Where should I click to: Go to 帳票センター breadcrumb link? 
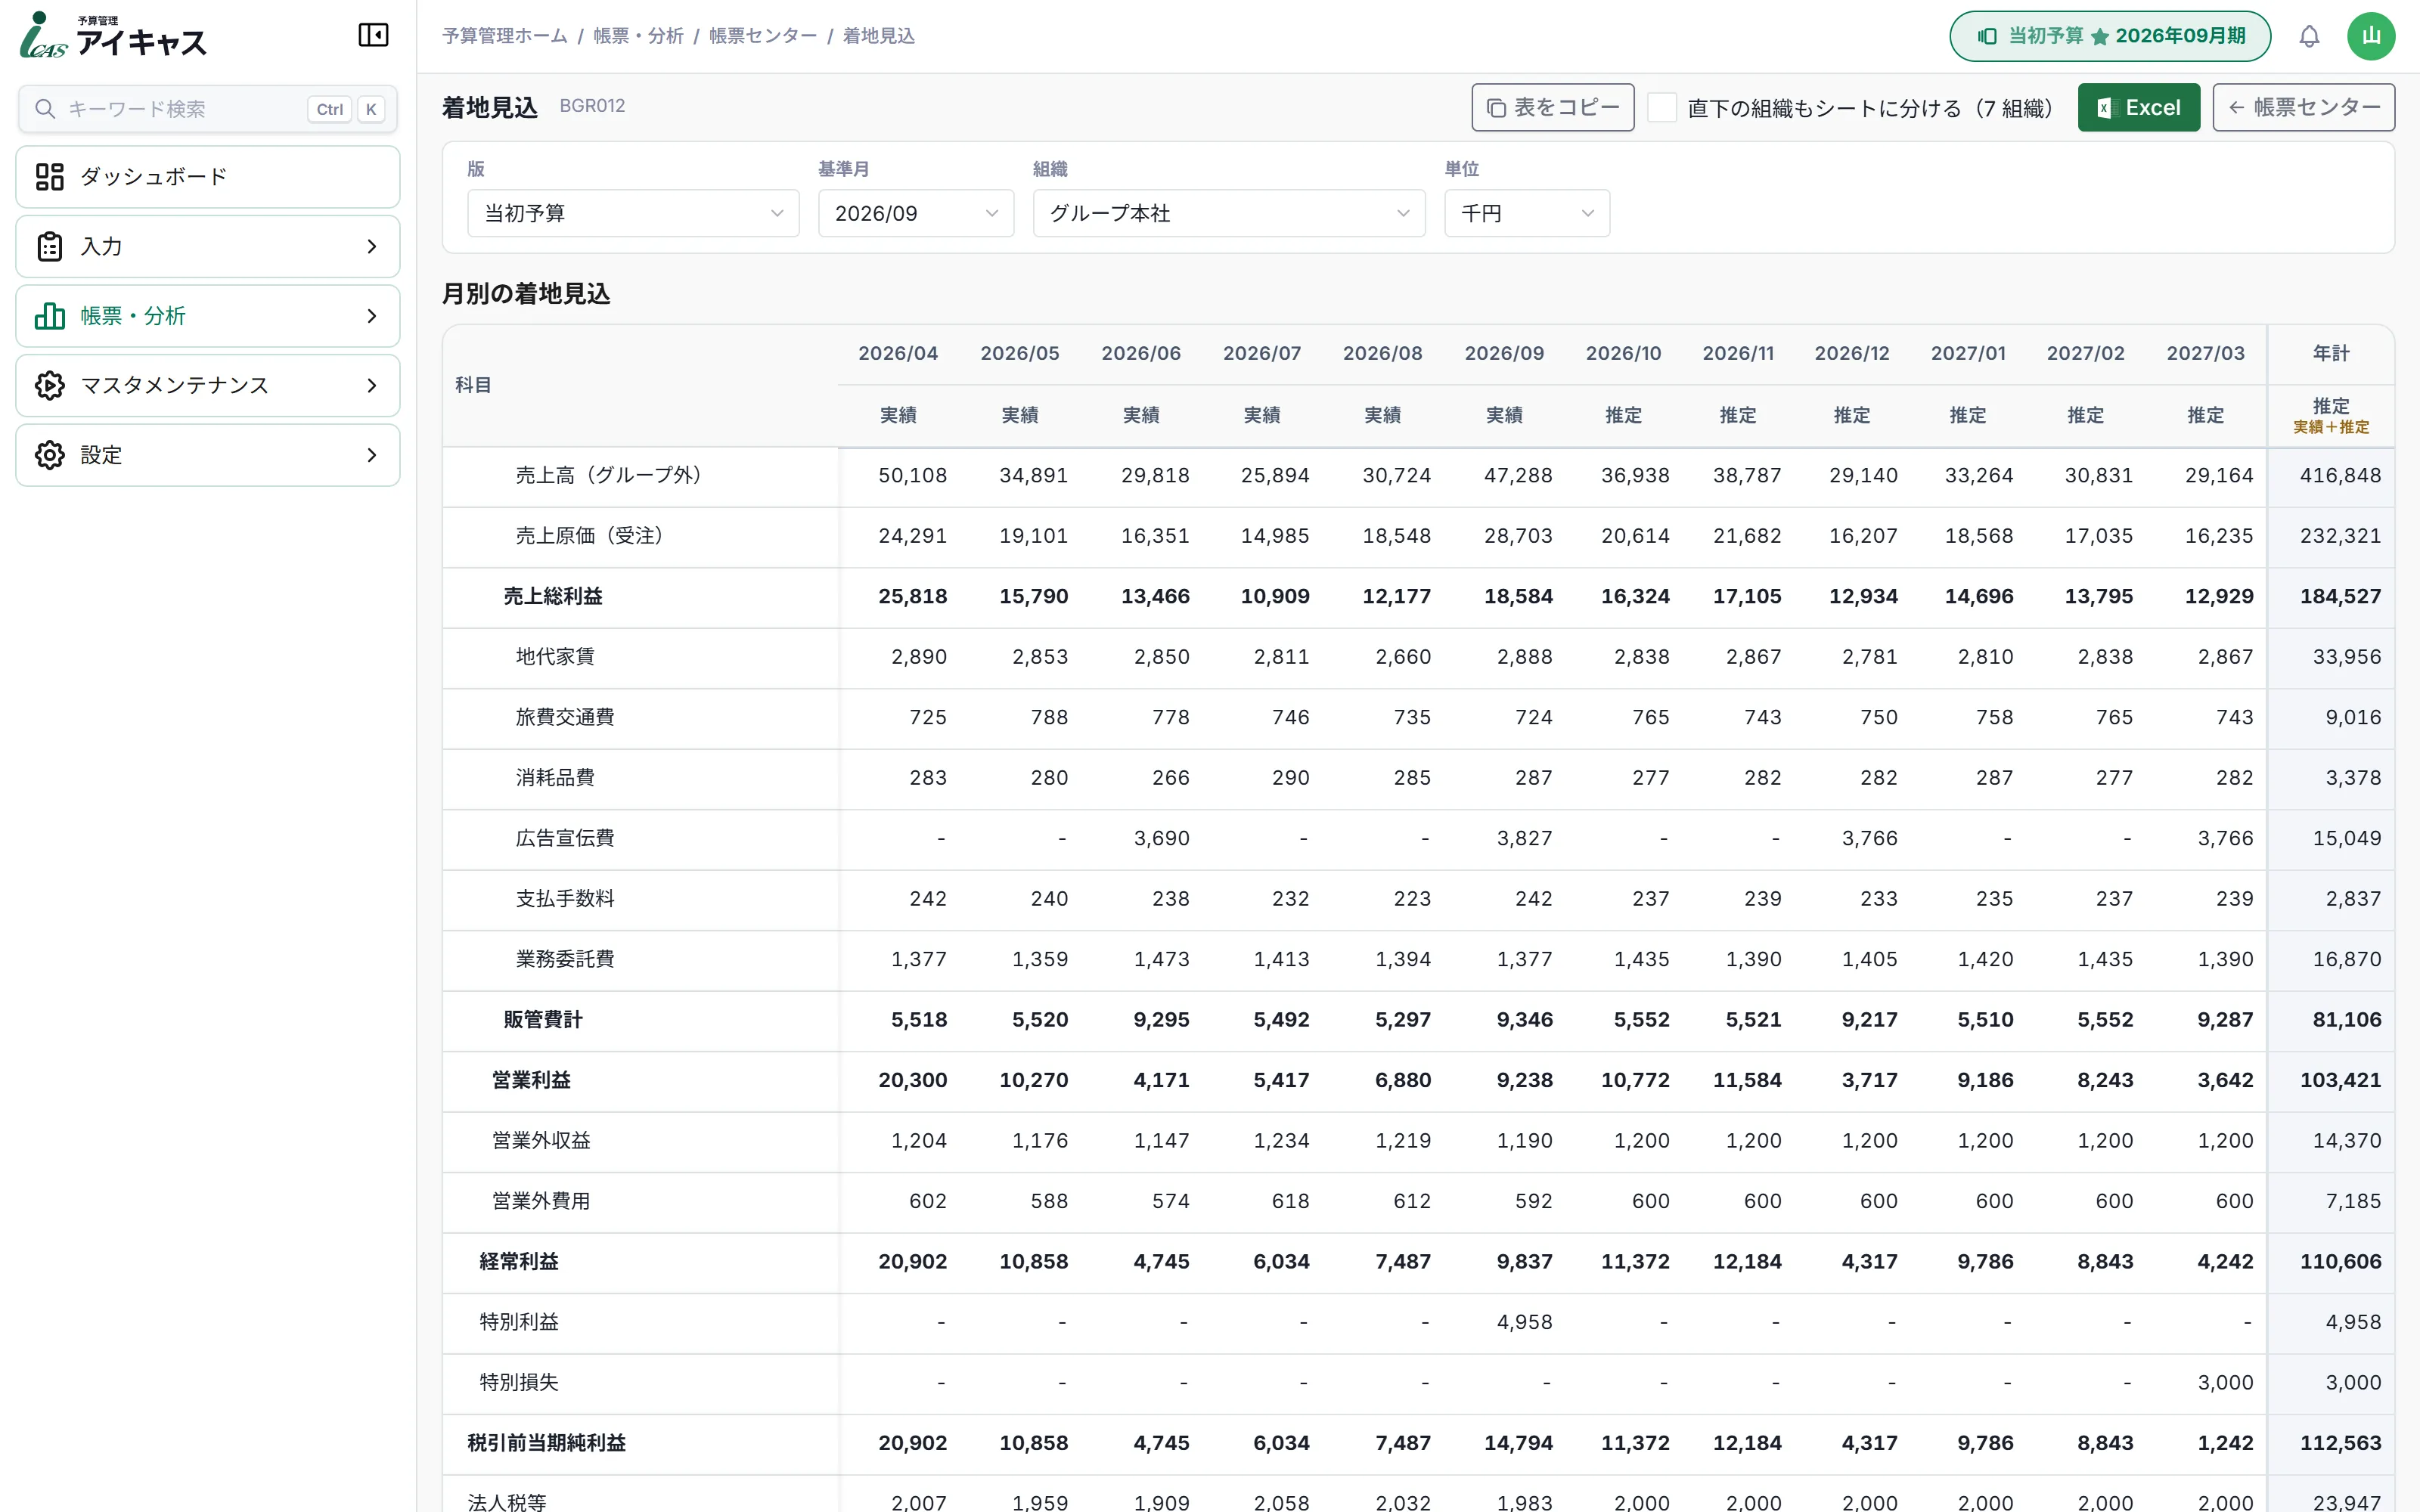[x=762, y=36]
